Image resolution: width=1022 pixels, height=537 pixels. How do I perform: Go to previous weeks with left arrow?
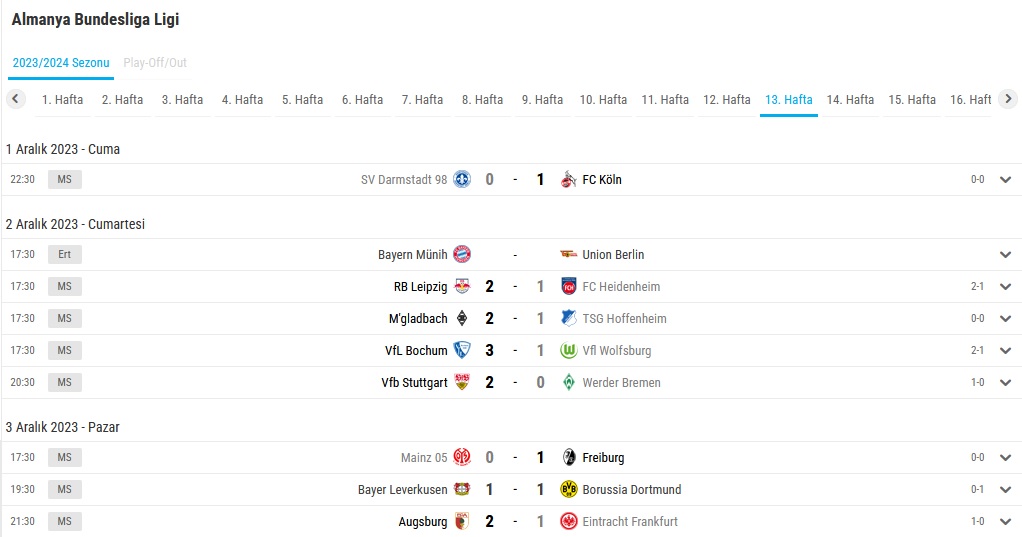click(x=16, y=99)
